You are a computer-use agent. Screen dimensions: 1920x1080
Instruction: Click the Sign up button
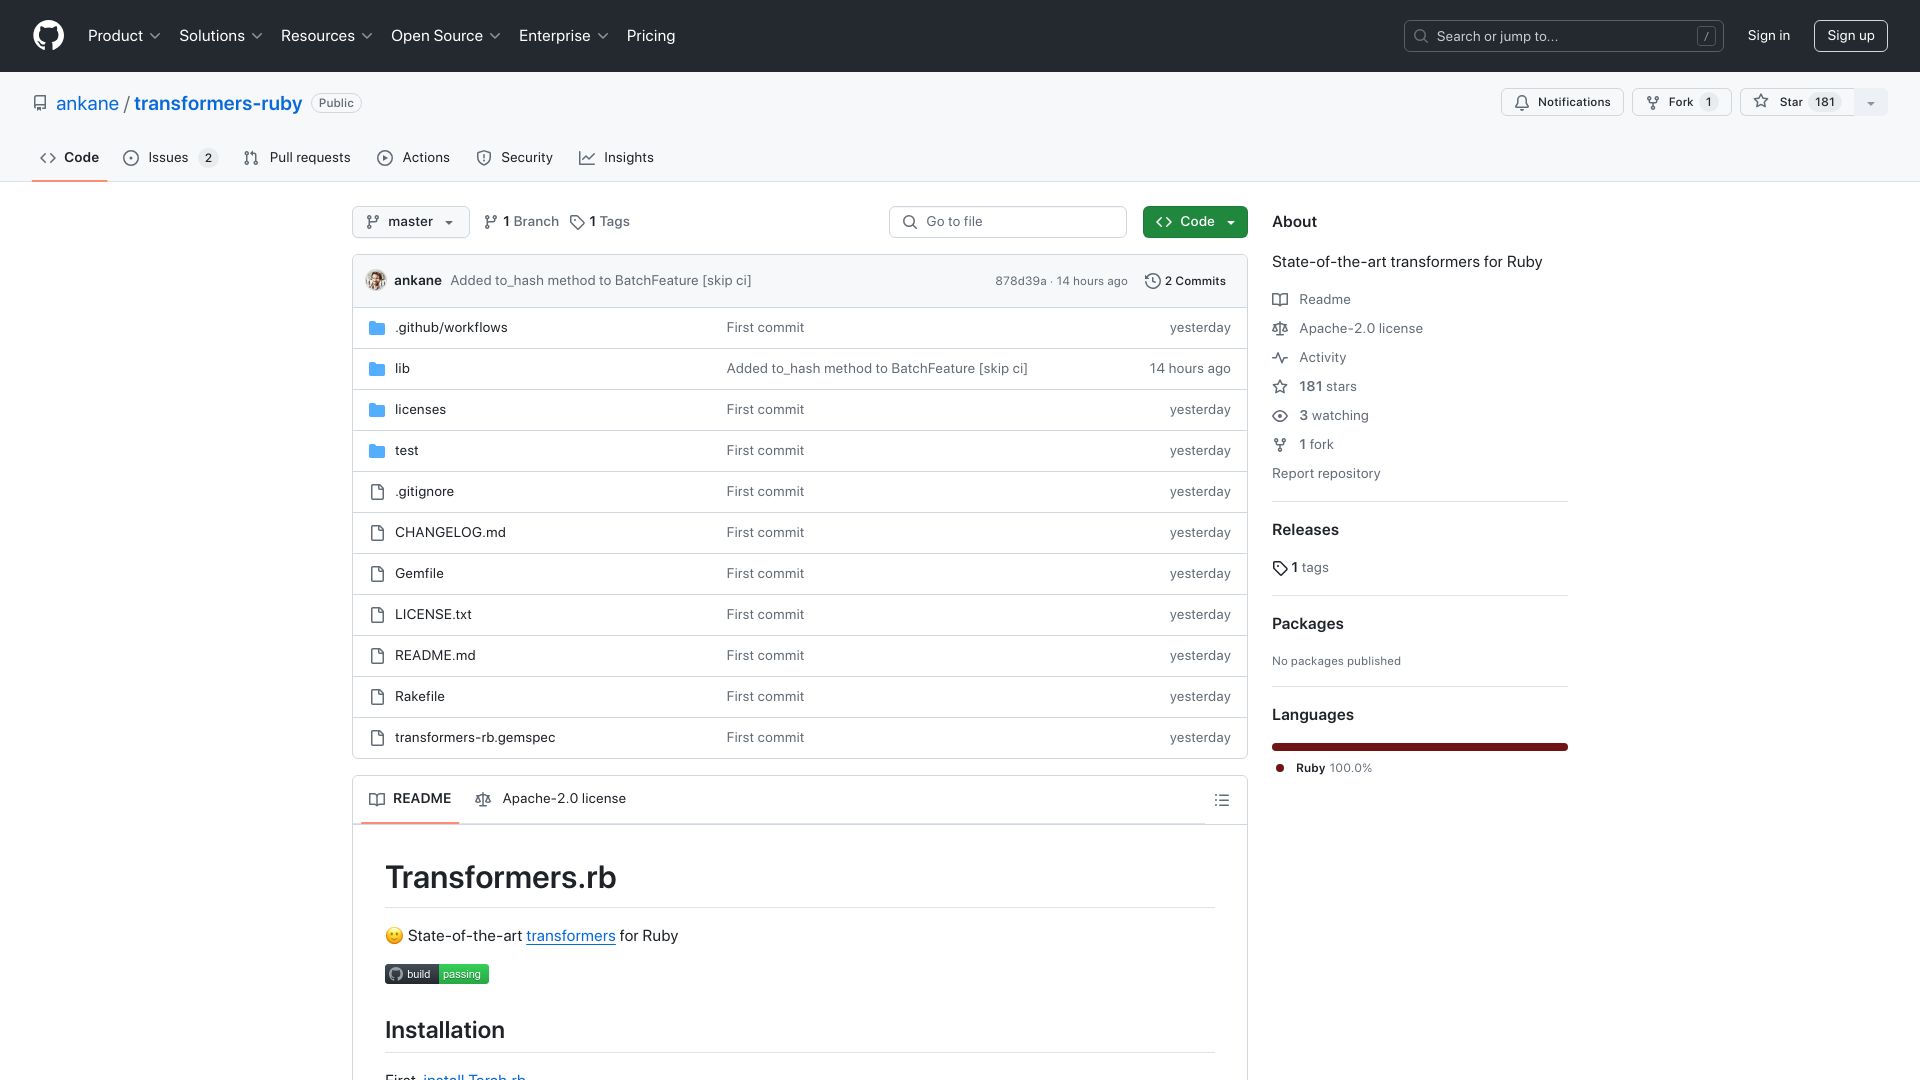pyautogui.click(x=1851, y=36)
